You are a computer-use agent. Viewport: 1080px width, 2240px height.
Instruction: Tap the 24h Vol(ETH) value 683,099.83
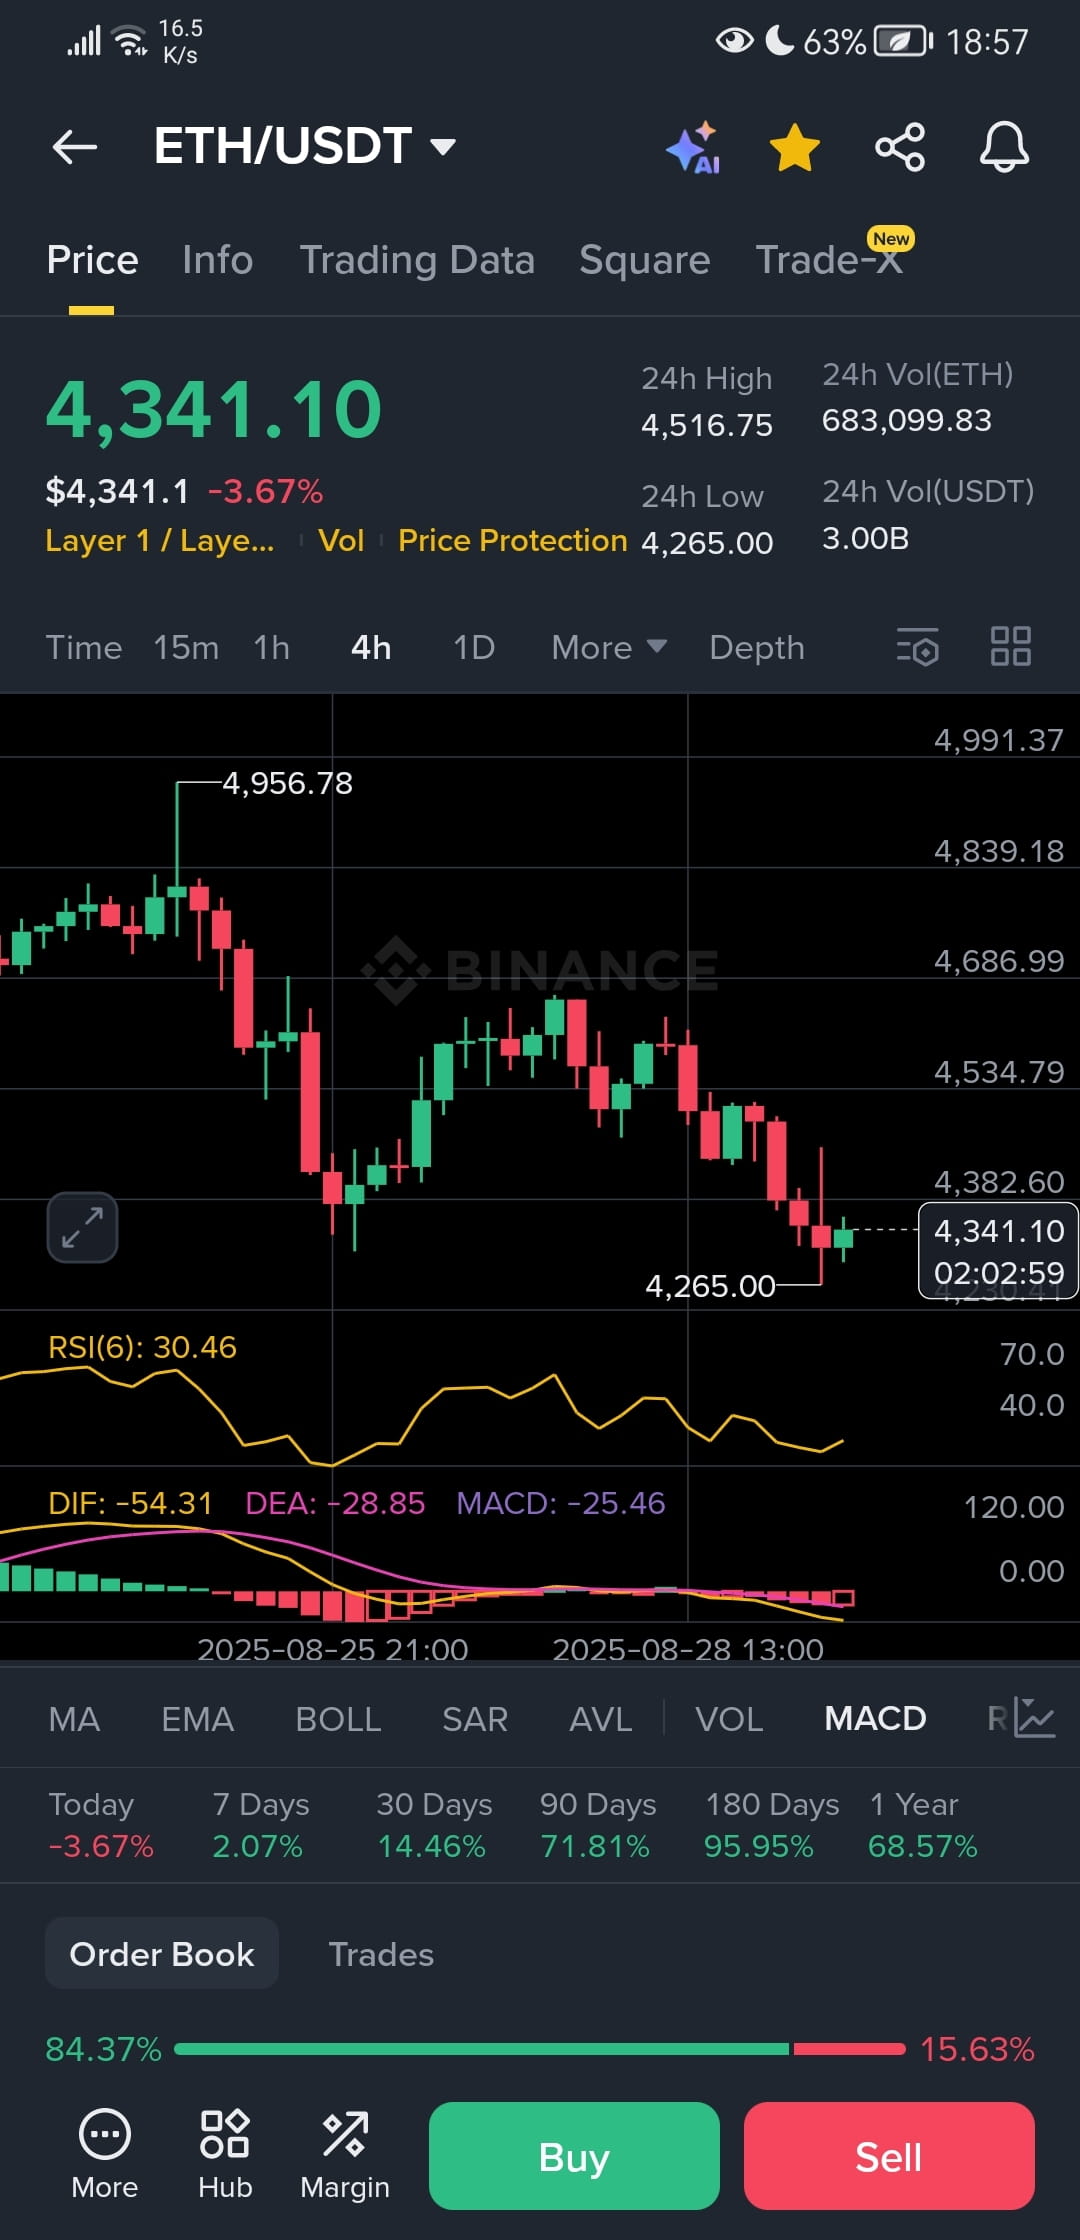pos(907,421)
